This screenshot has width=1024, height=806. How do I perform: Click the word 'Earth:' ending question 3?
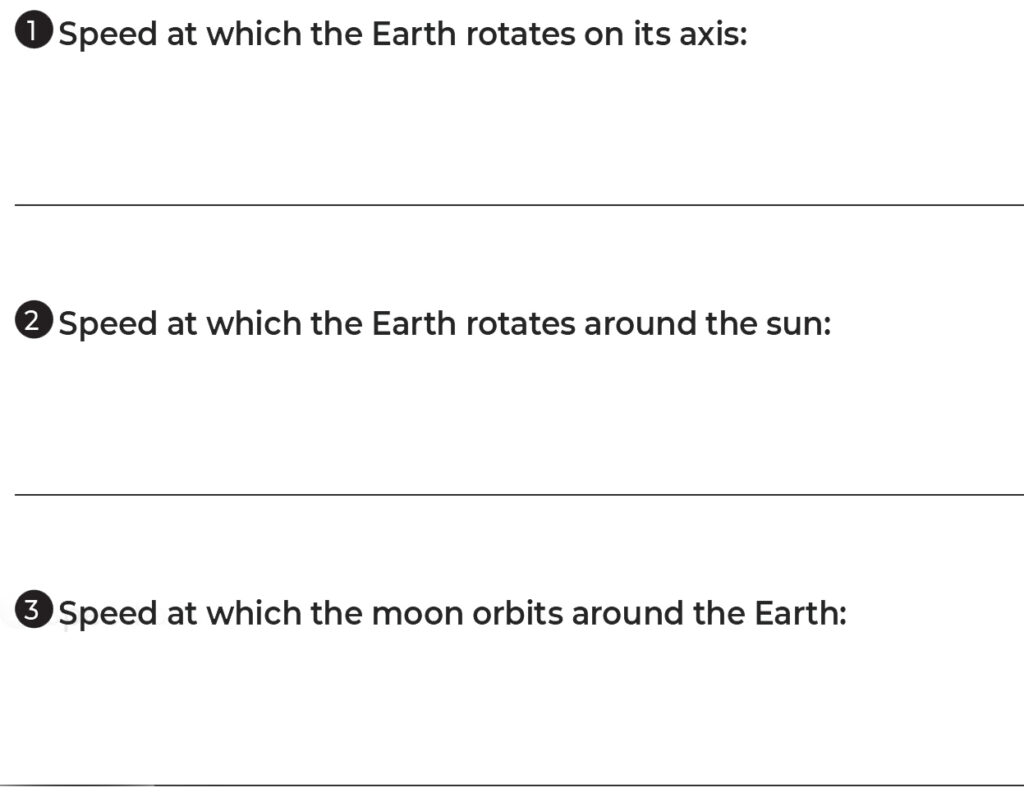pos(801,613)
